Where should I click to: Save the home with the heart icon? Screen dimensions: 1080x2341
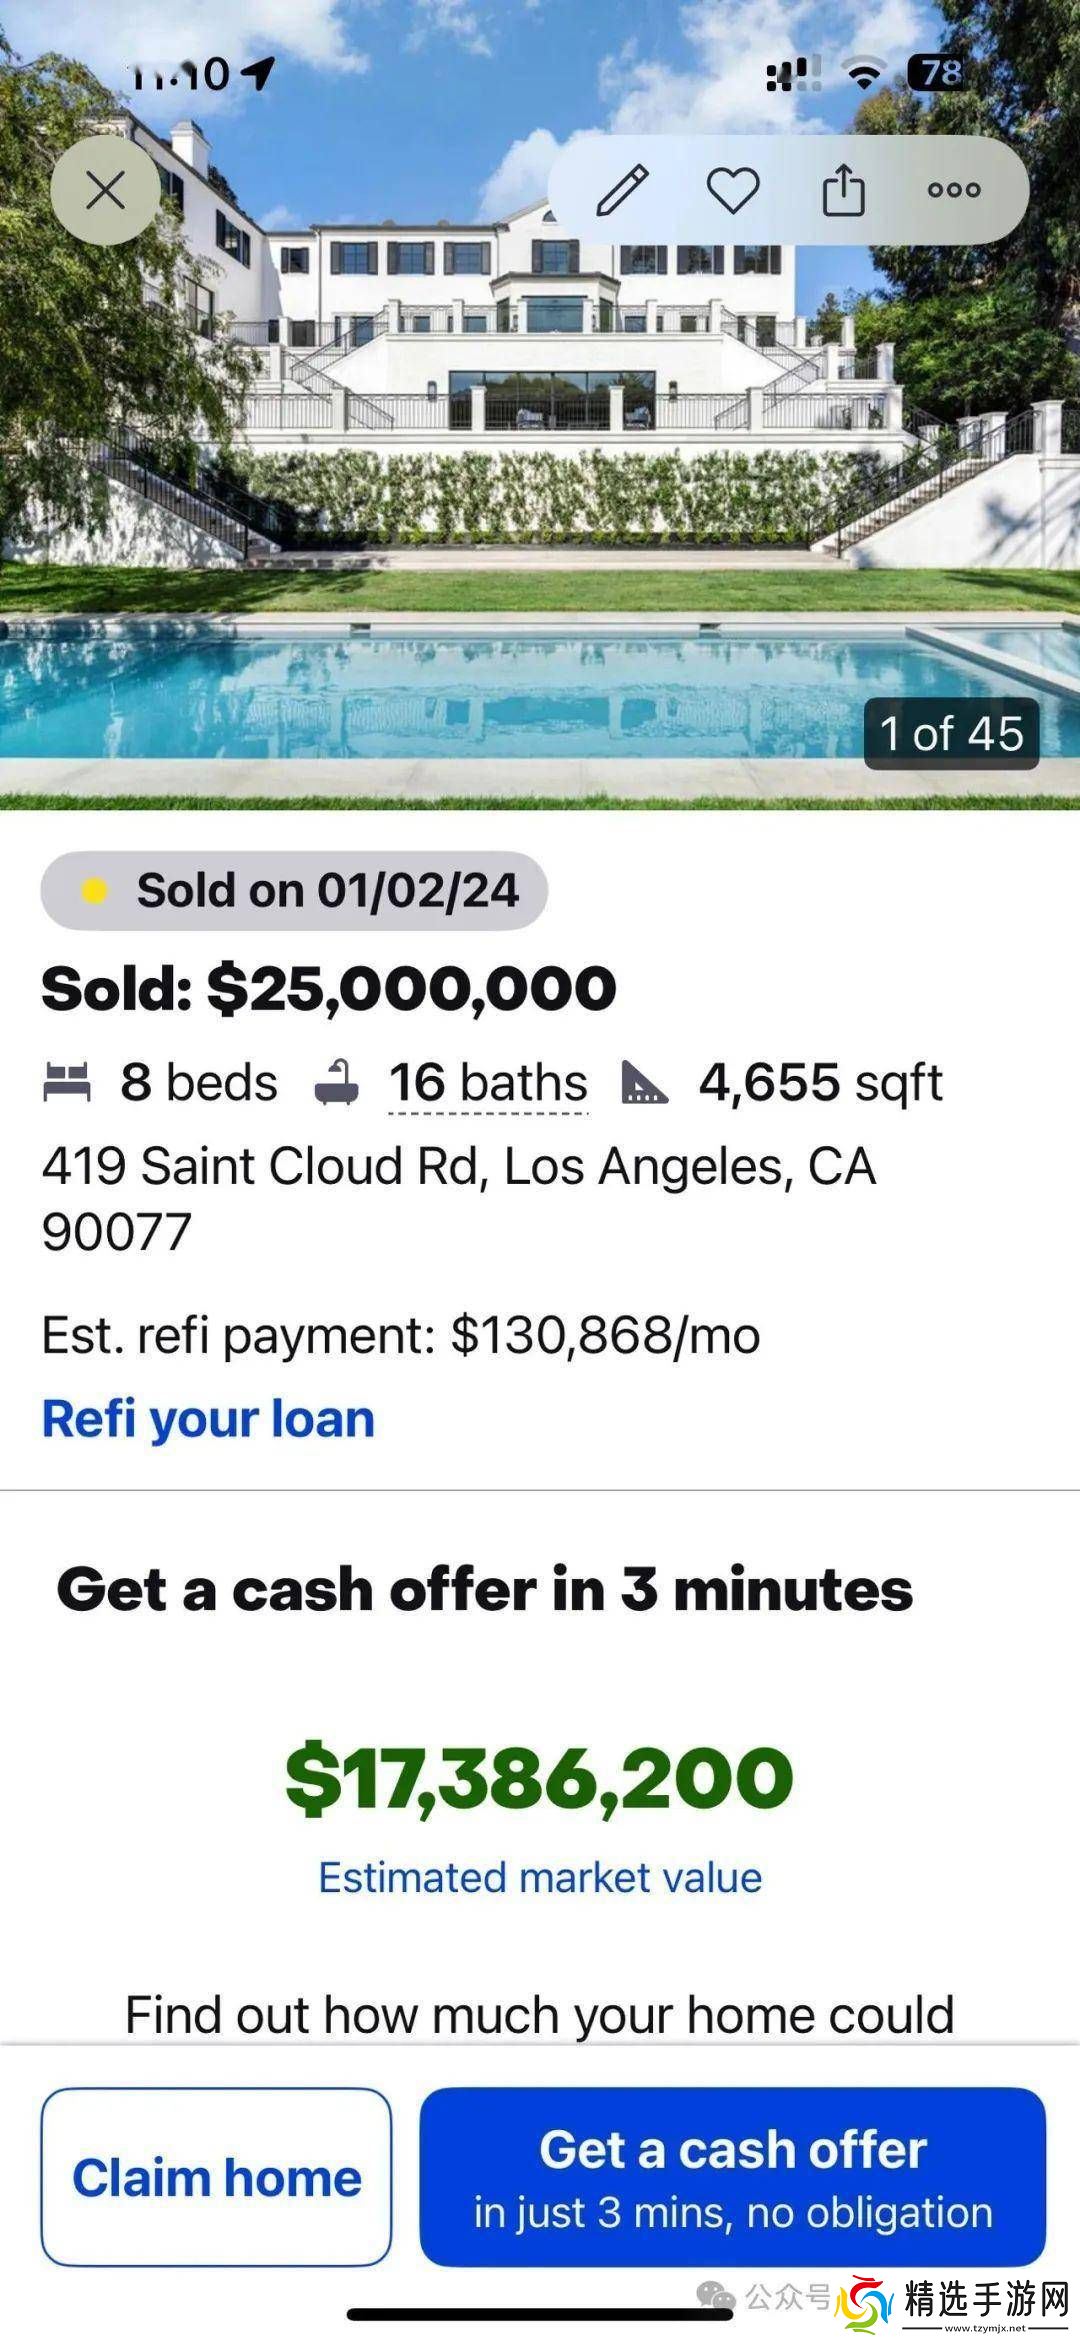(733, 190)
